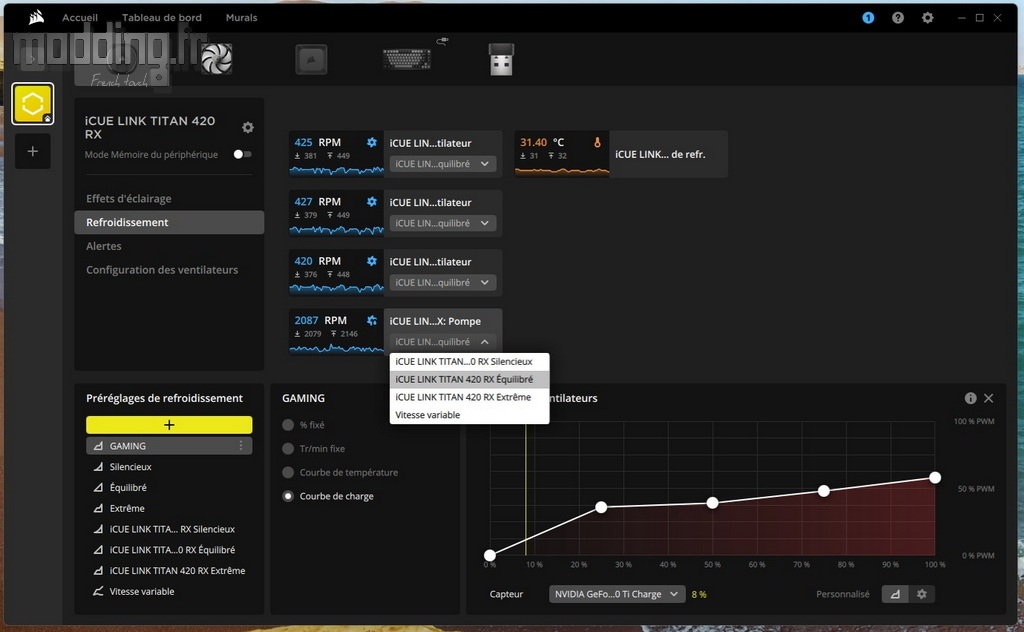Select the yellow profile icon in sidebar
Screen dimensions: 1024x632
pyautogui.click(x=33, y=103)
